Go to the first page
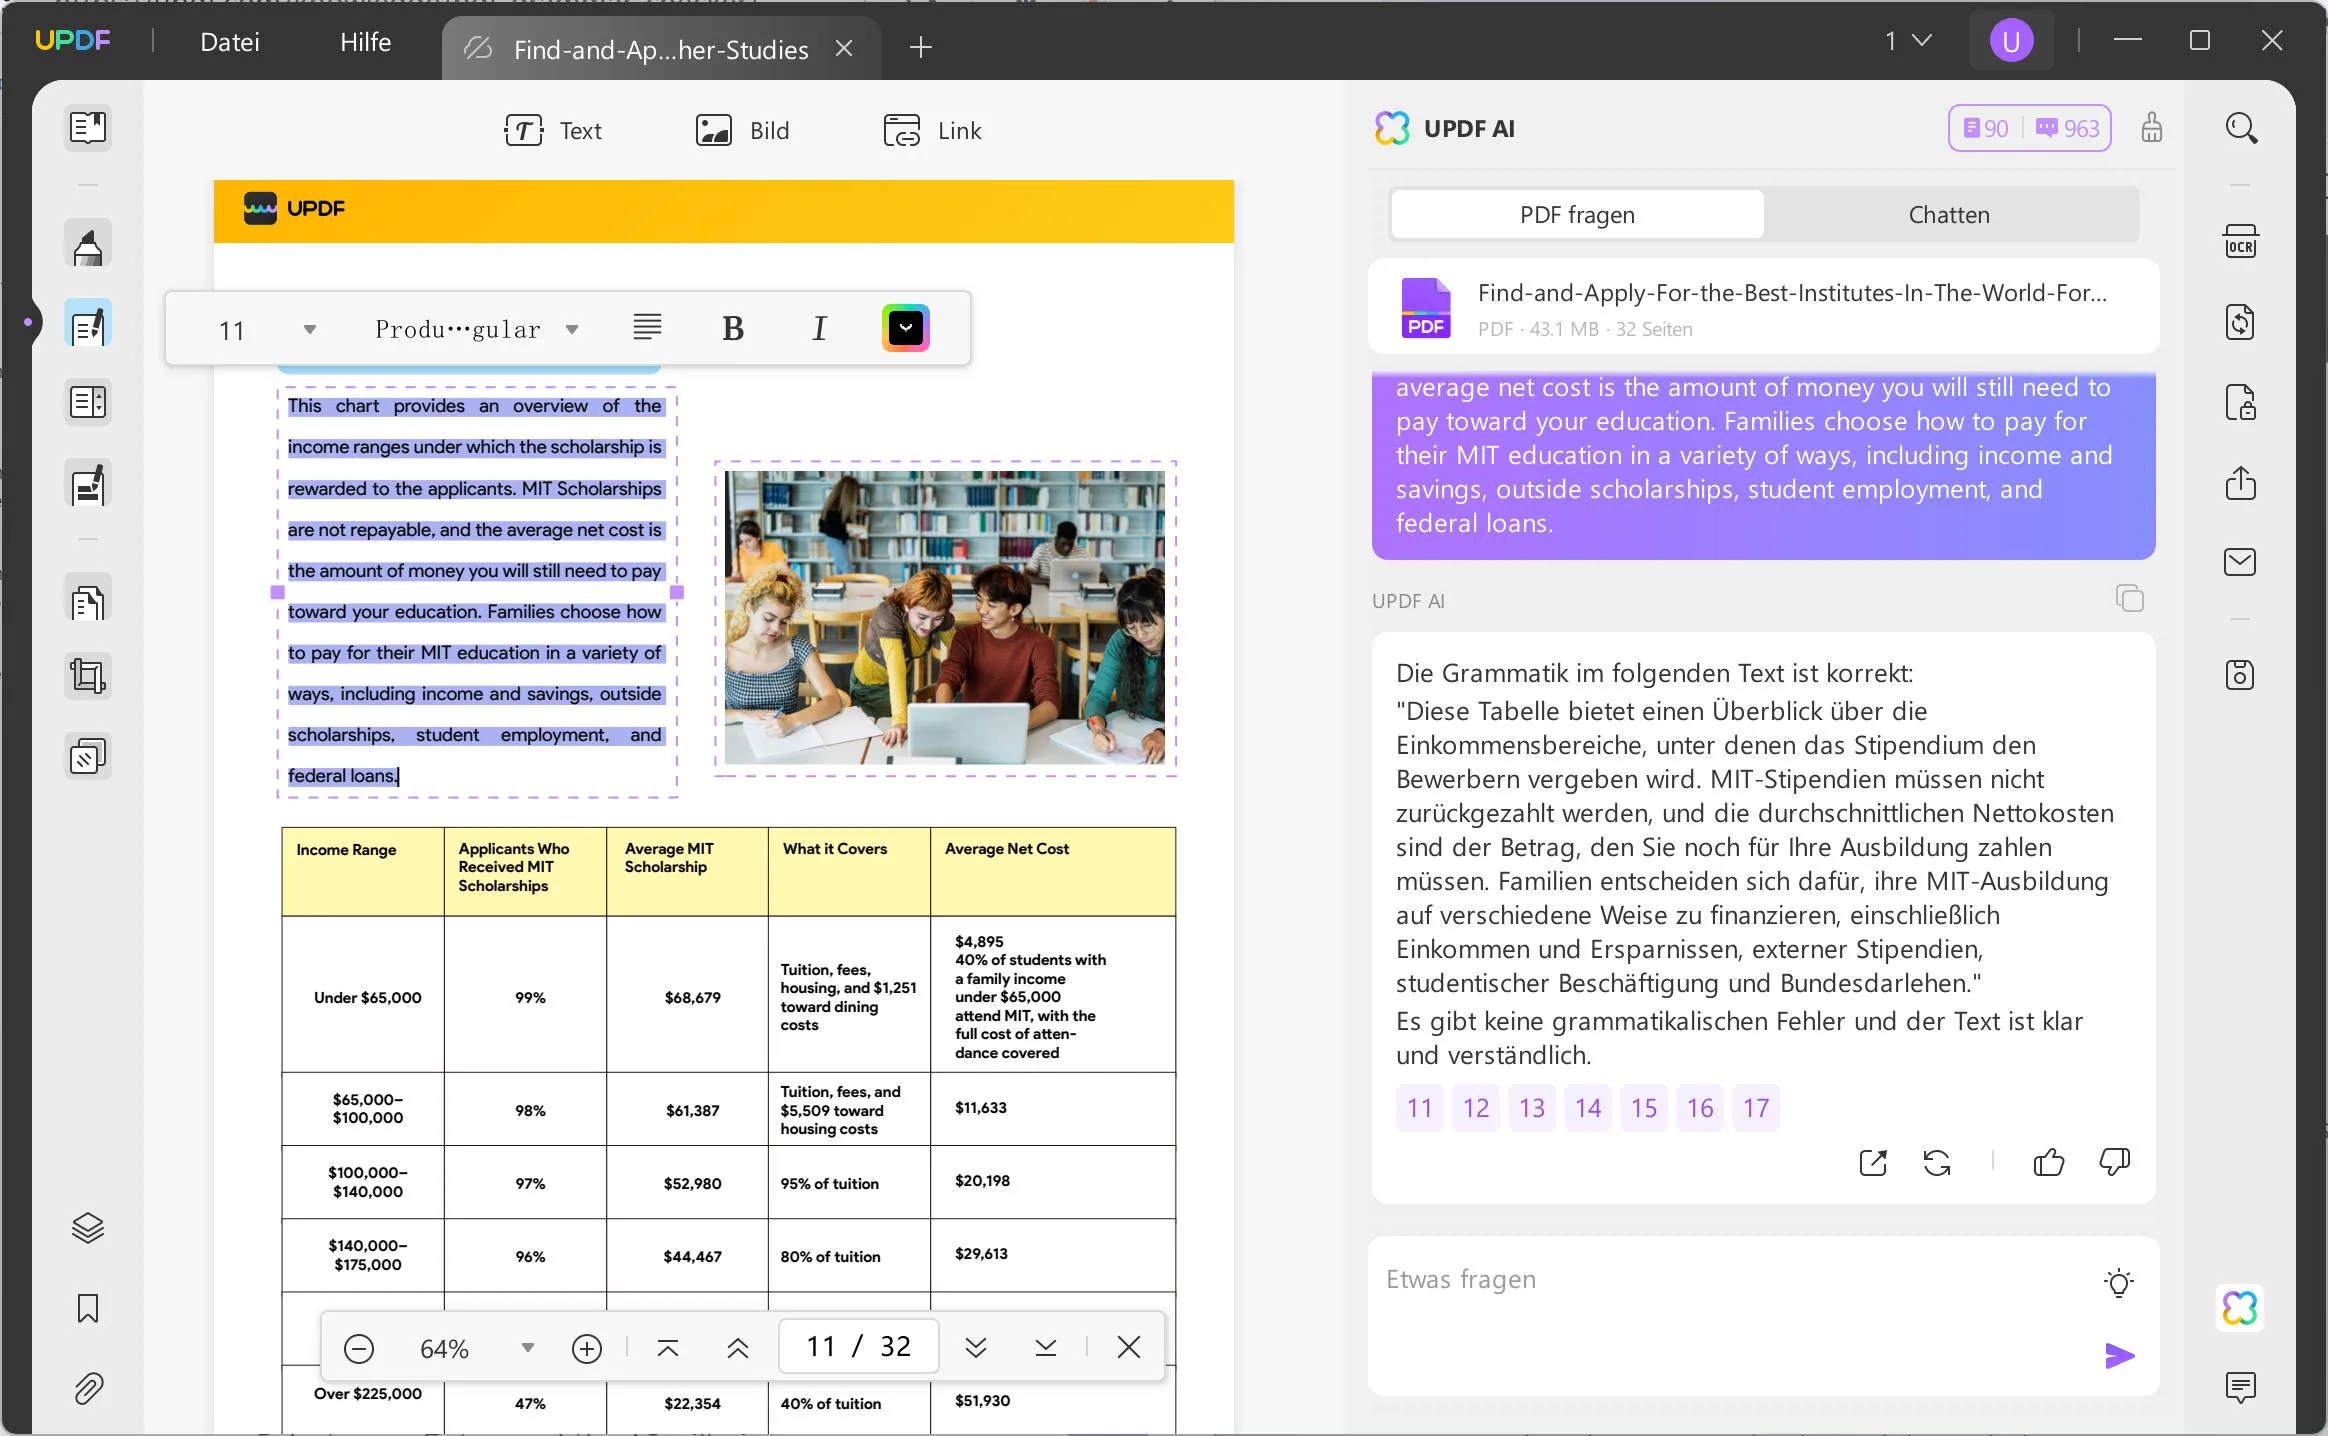 [668, 1348]
